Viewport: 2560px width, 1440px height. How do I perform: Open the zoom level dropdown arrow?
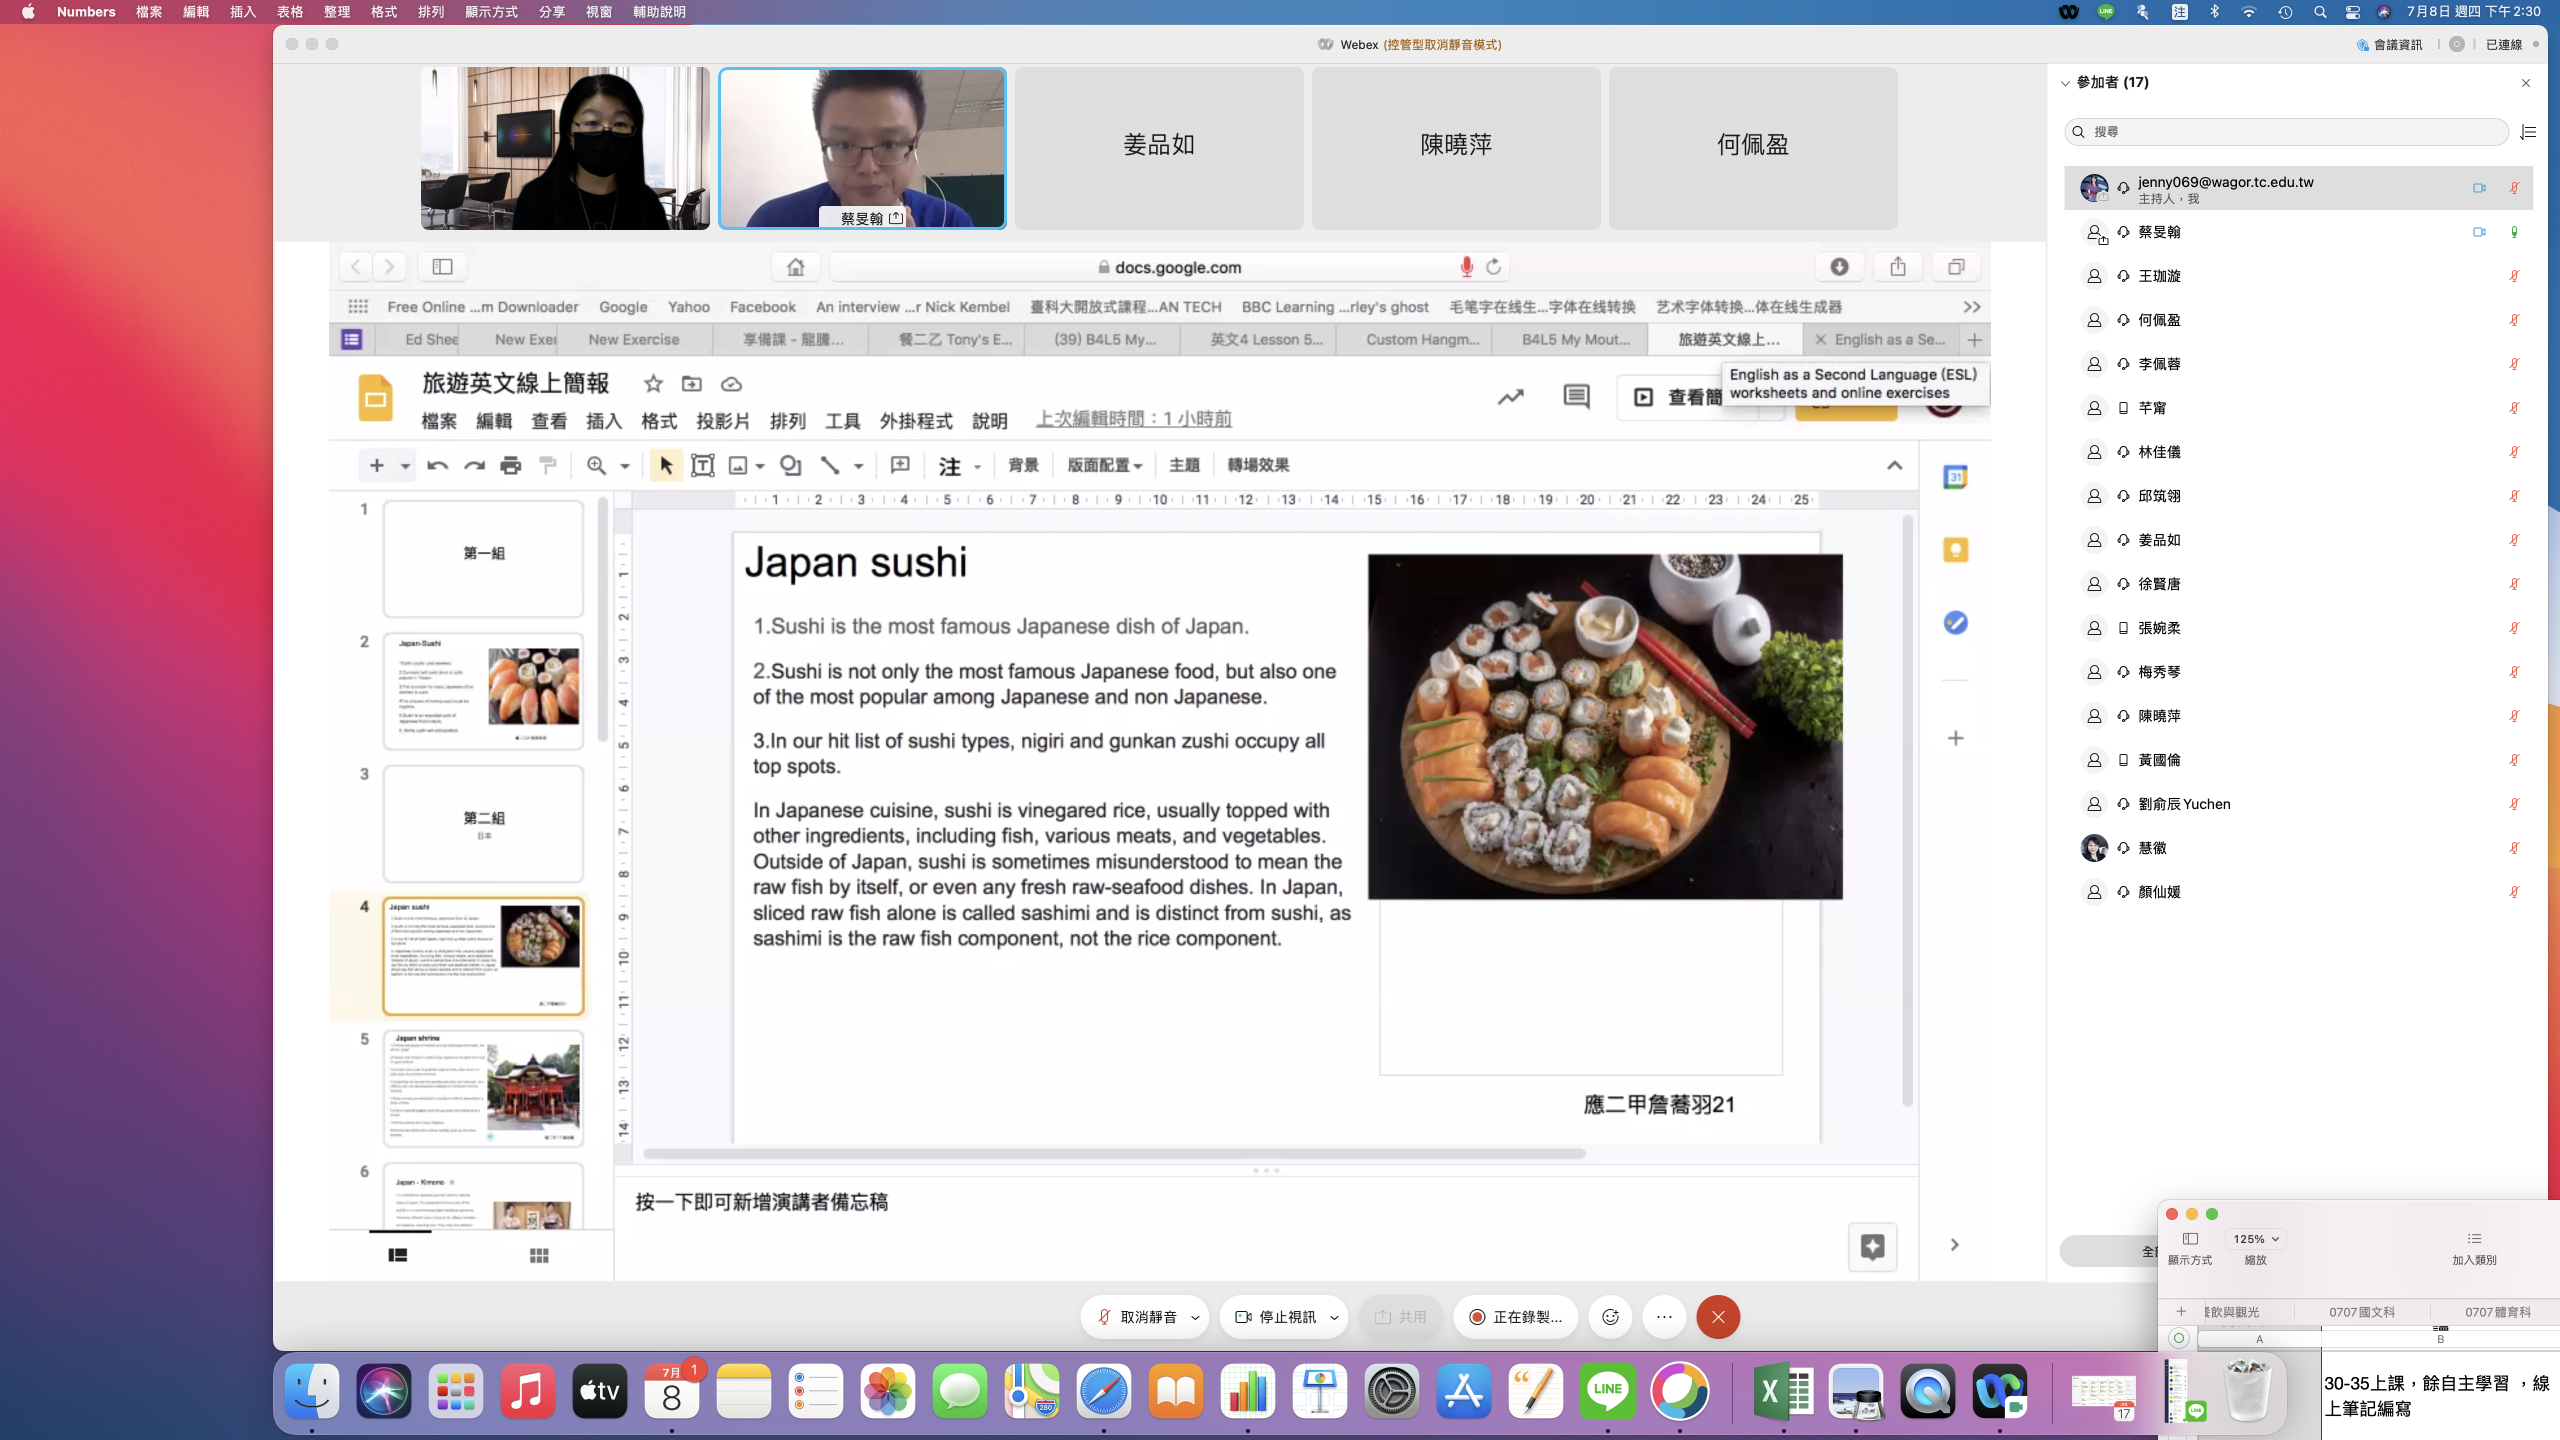coord(625,465)
